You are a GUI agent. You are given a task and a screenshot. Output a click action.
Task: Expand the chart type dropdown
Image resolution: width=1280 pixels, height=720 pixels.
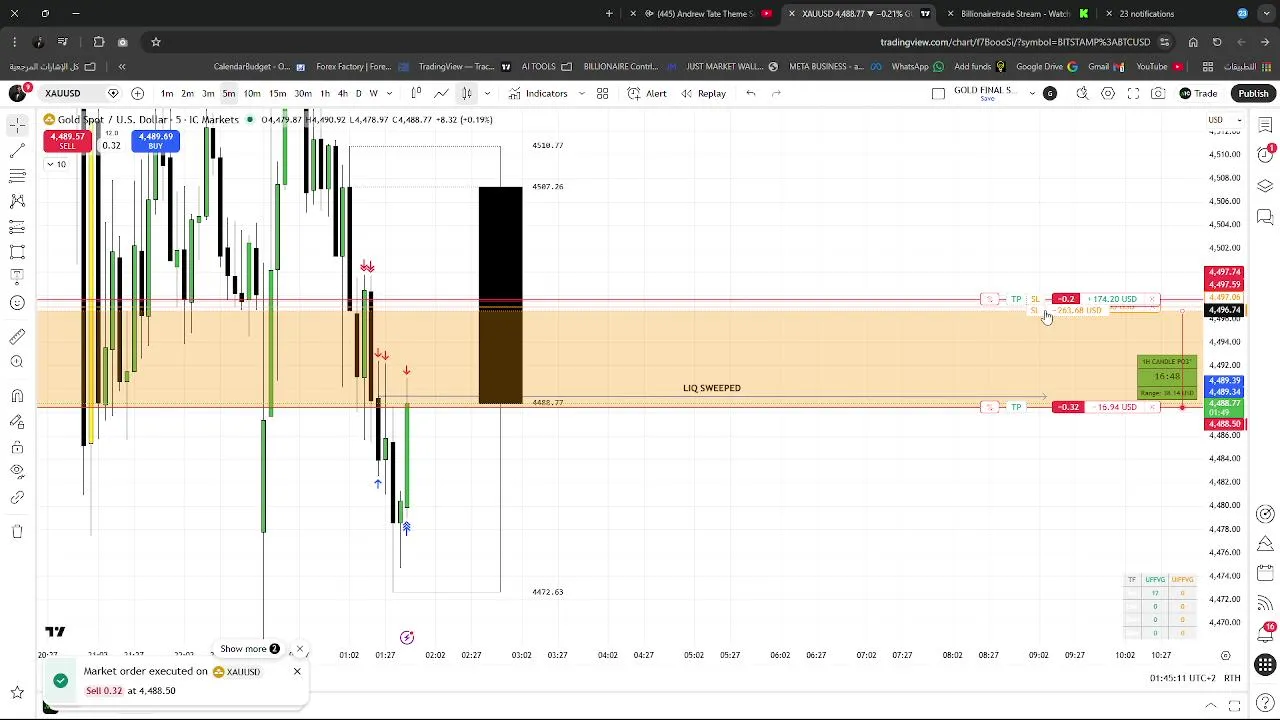point(487,93)
